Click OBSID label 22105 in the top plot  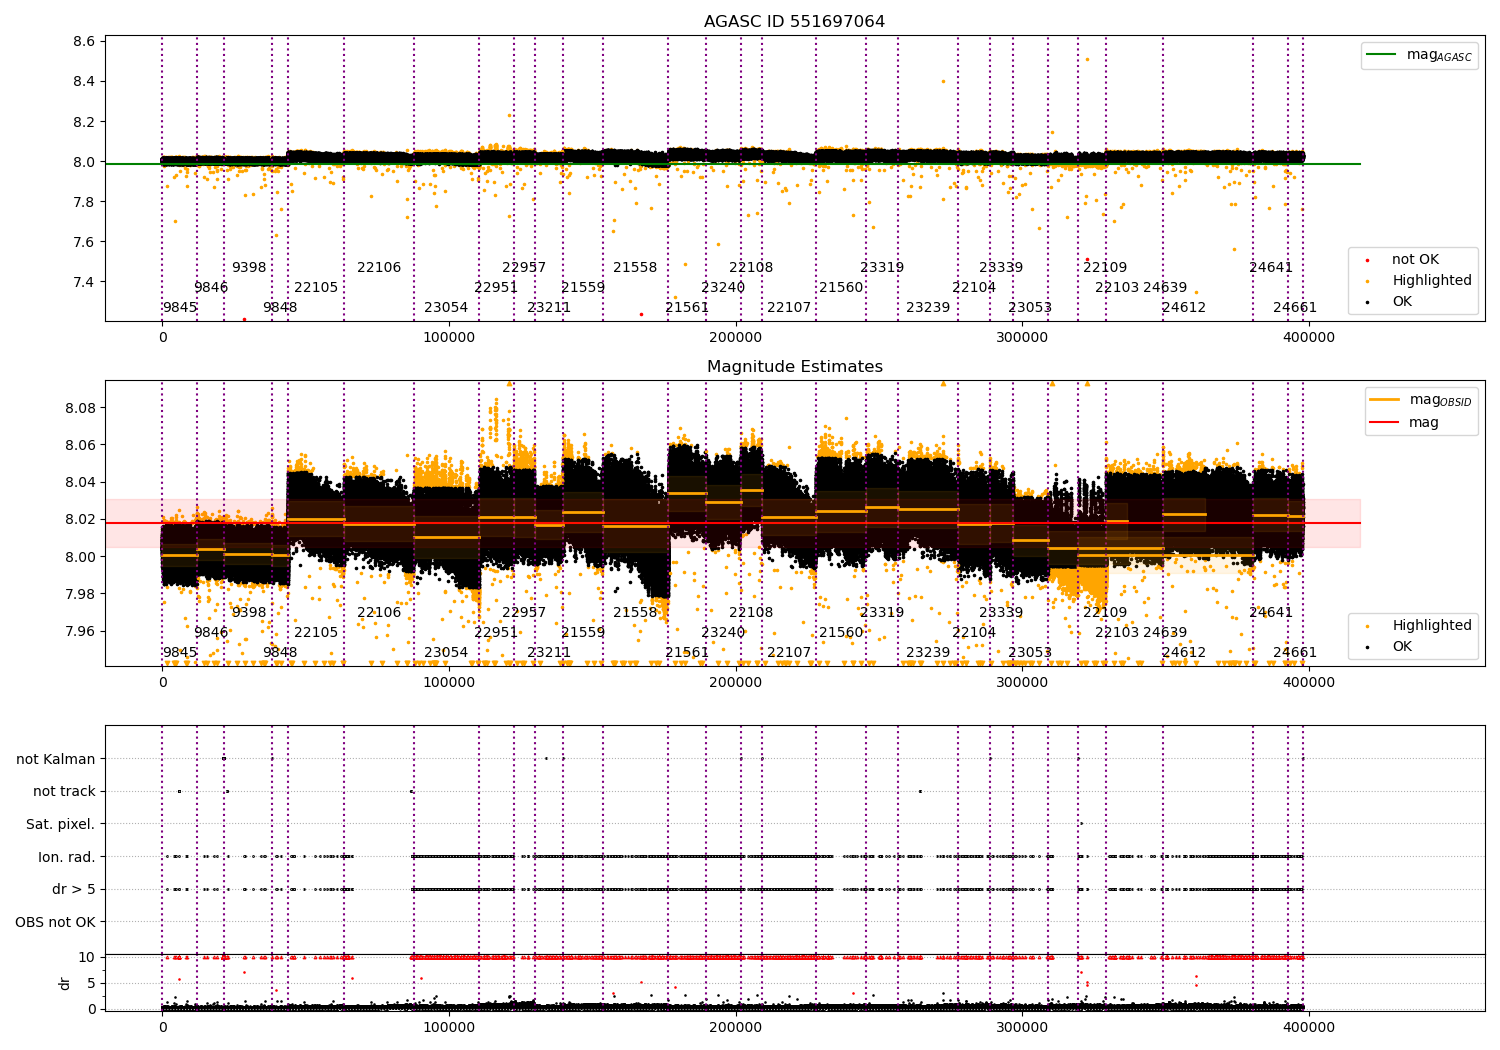(316, 287)
